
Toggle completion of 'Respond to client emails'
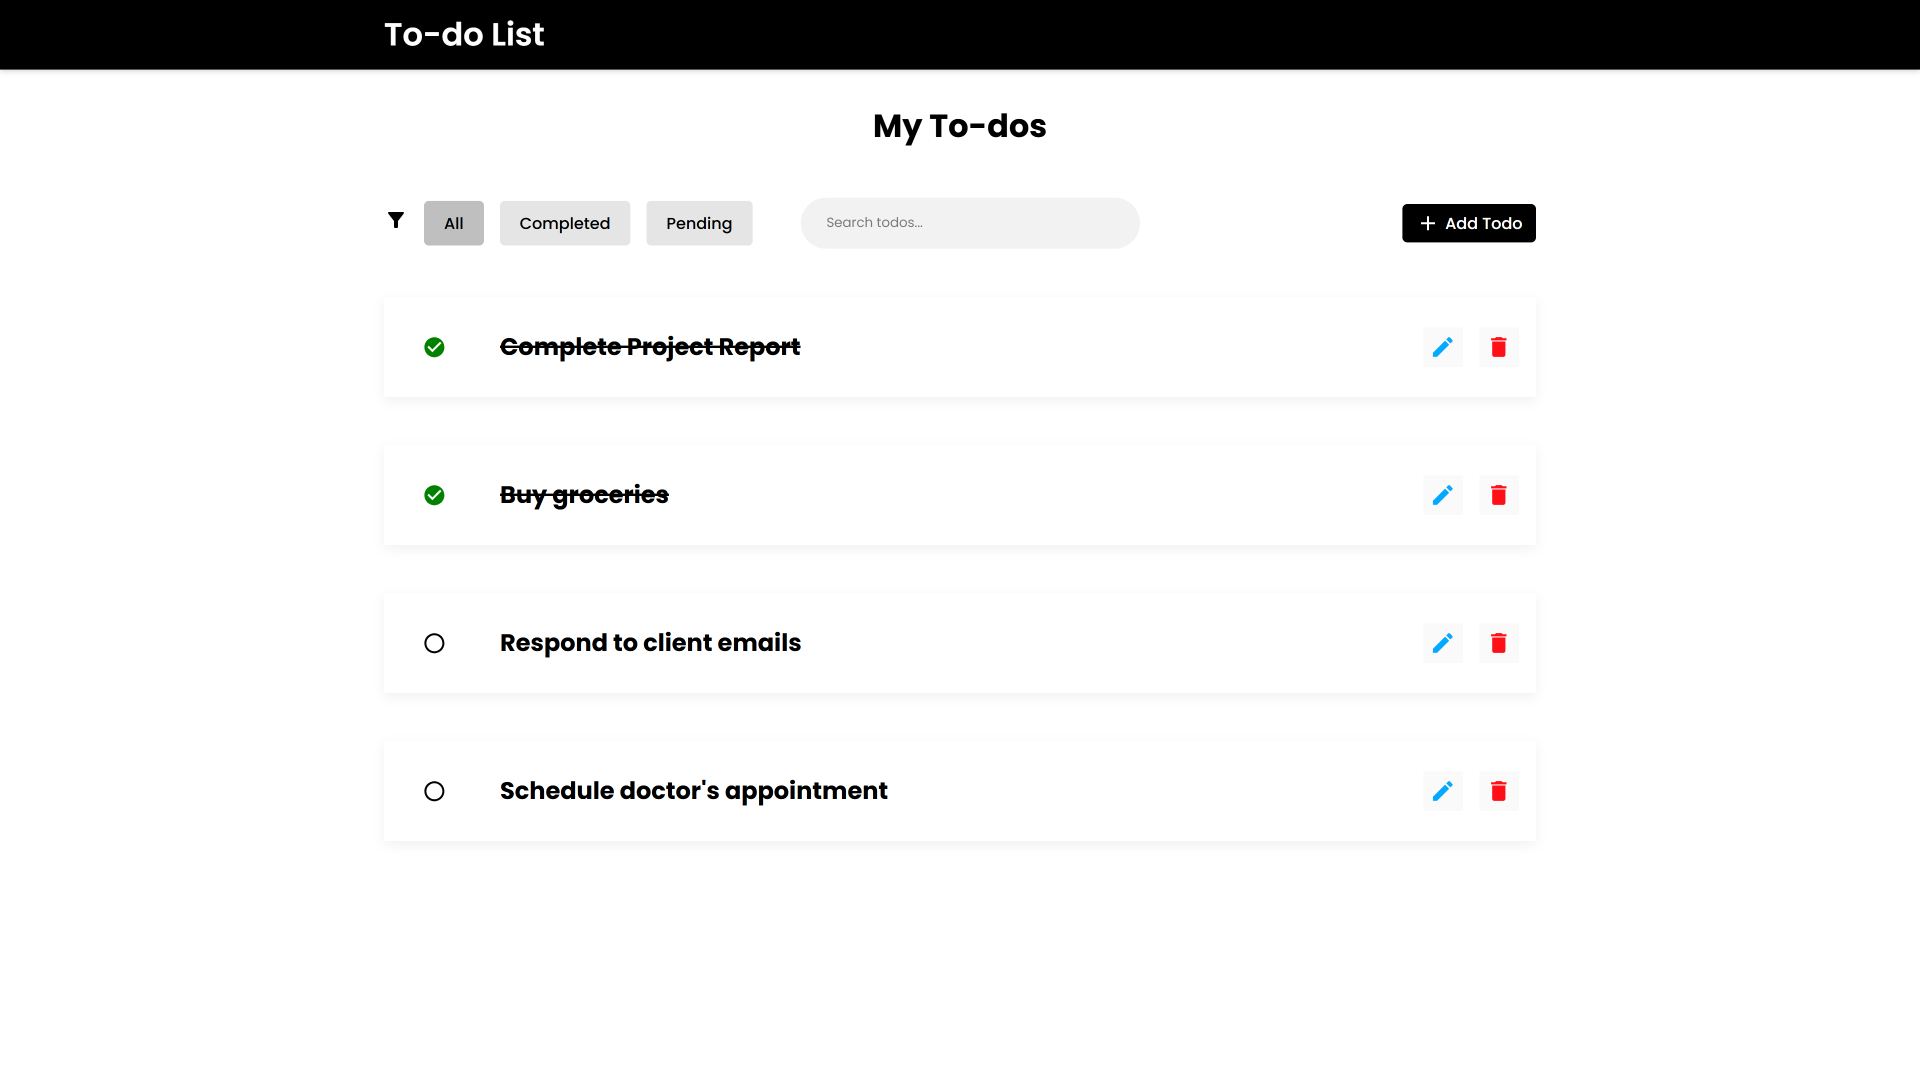pyautogui.click(x=434, y=642)
